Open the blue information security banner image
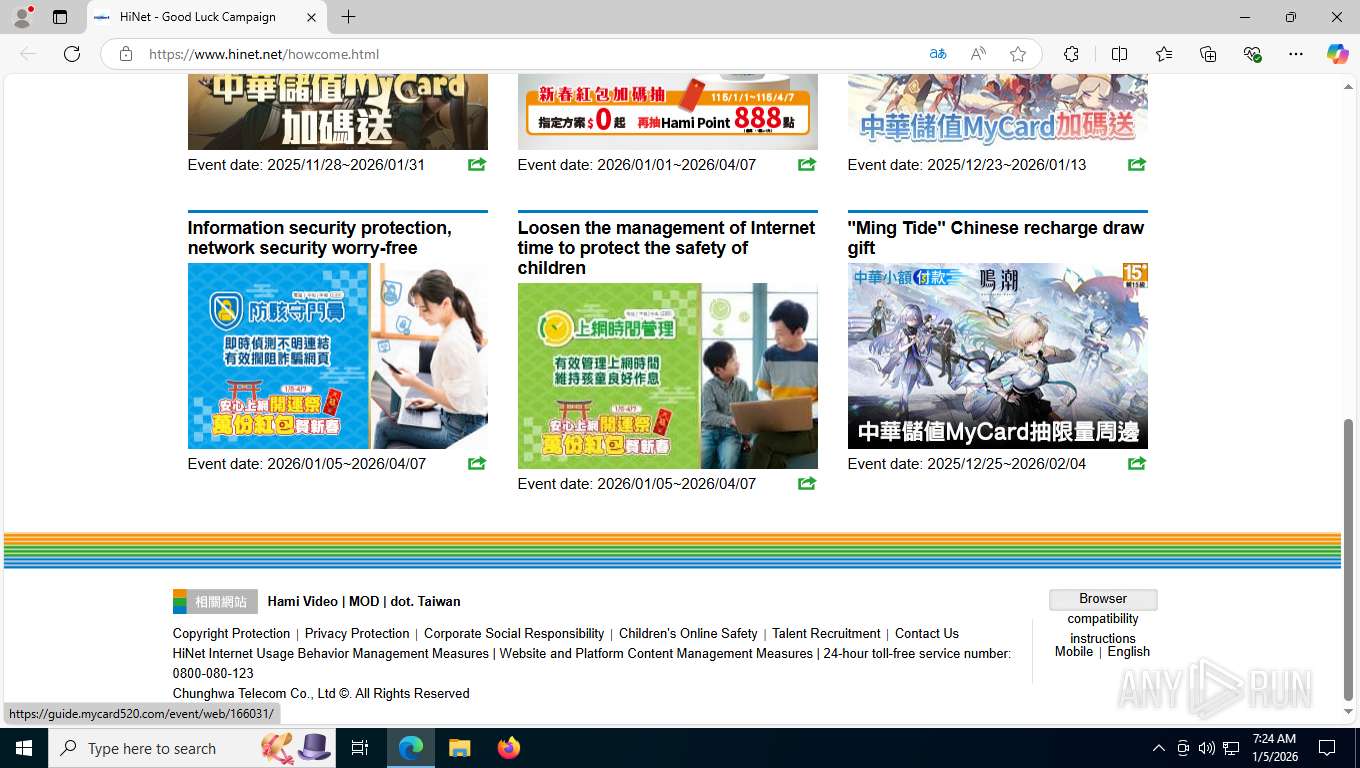The image size is (1360, 768). pyautogui.click(x=337, y=356)
